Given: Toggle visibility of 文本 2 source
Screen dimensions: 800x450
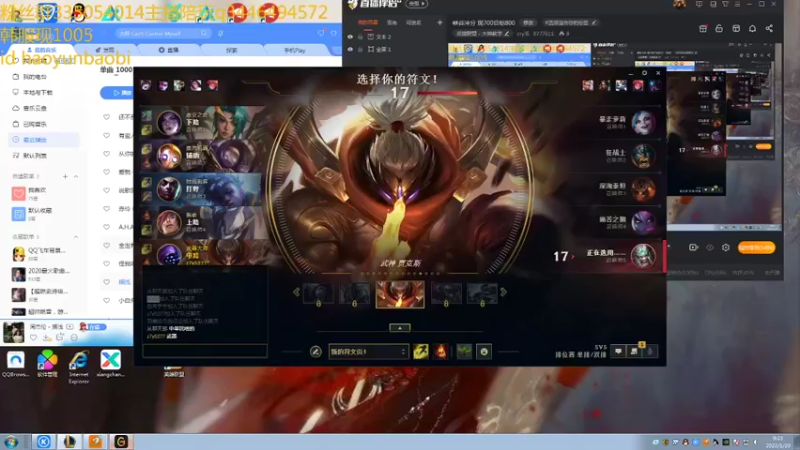Looking at the screenshot, I should tap(350, 37).
